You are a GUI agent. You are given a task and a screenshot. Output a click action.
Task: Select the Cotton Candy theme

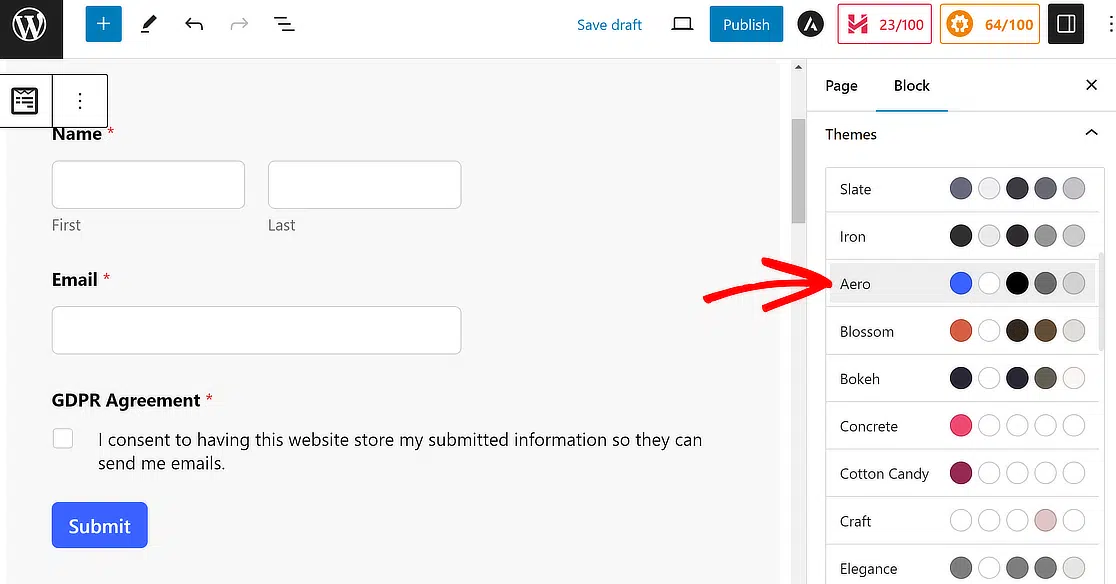(962, 473)
